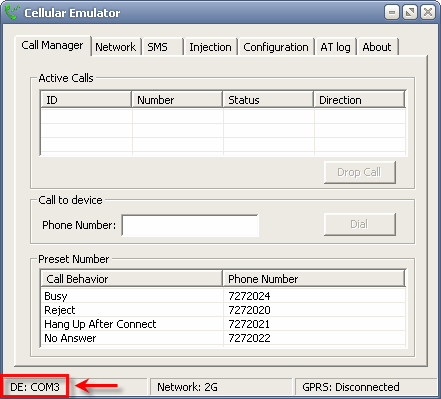Screen dimensions: 441x399
Task: Switch to the Call Manager tab
Action: (53, 45)
